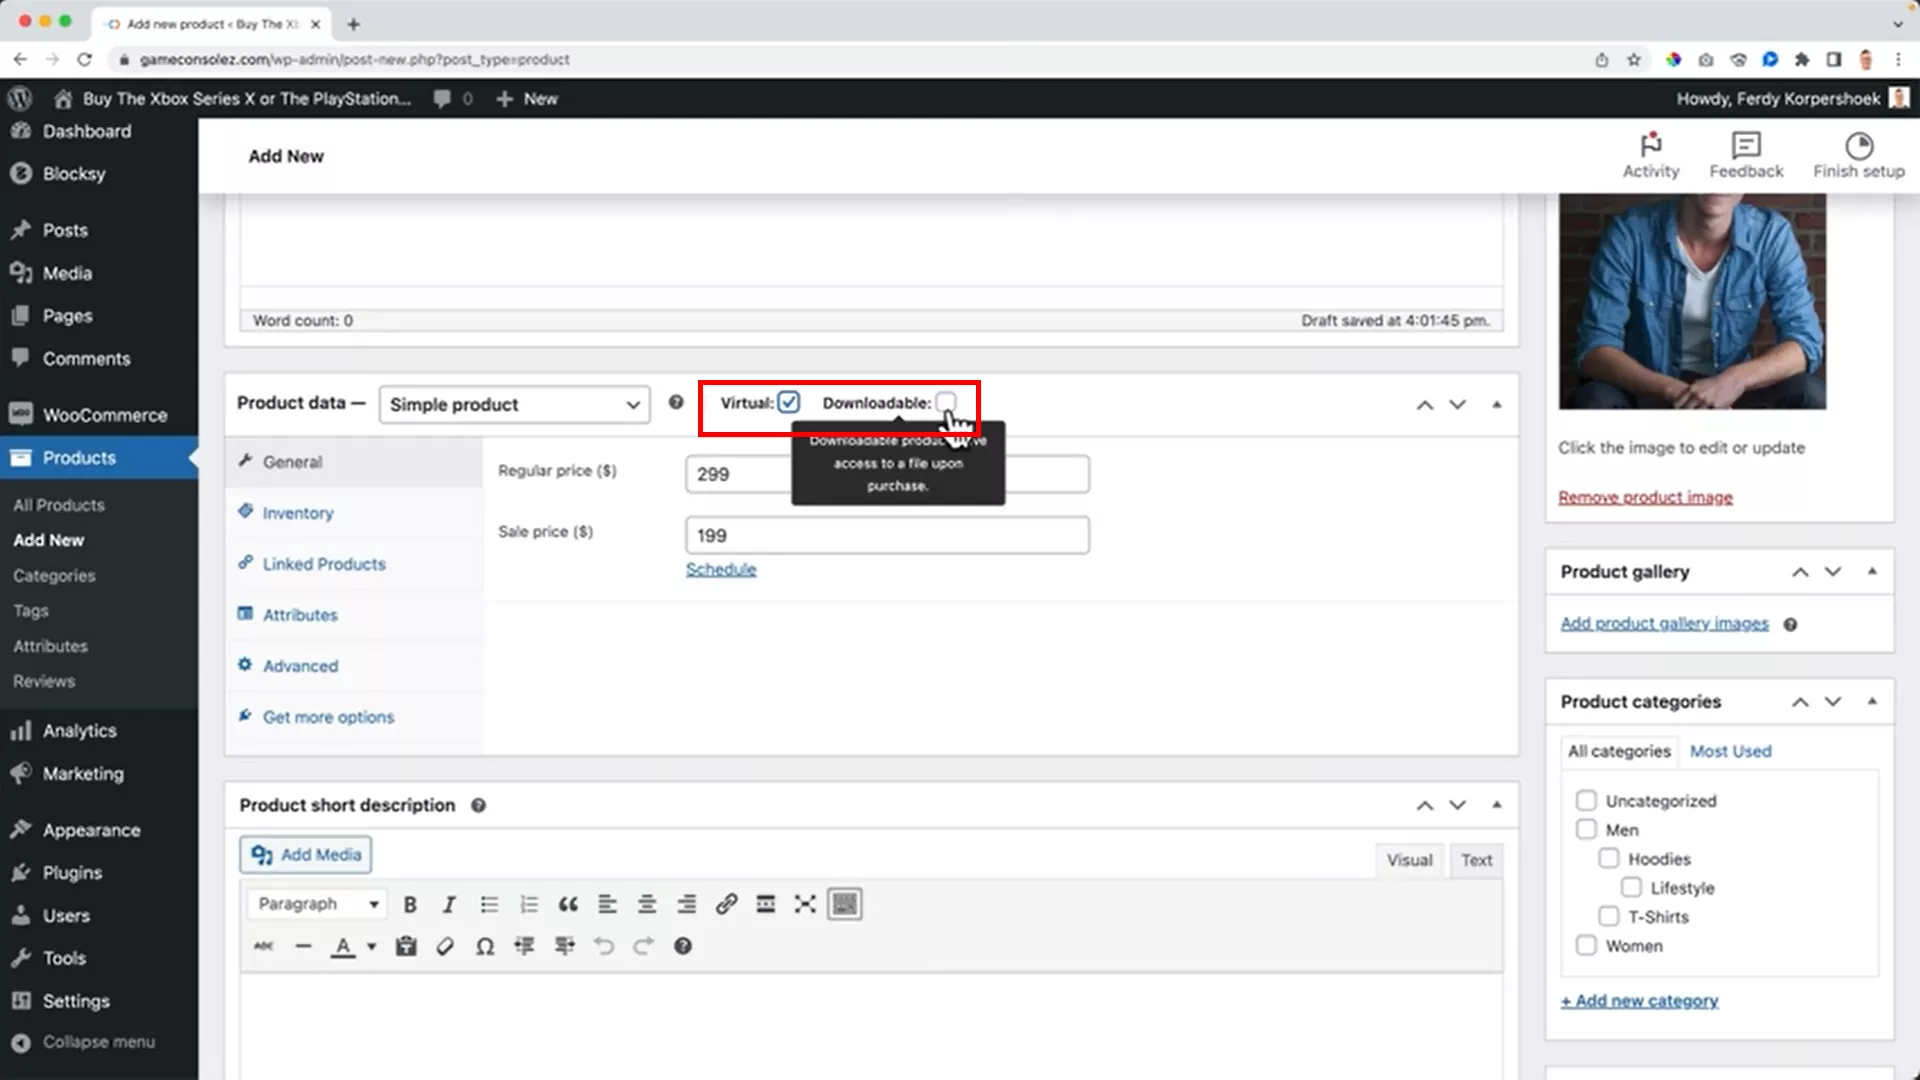The image size is (1920, 1080).
Task: Switch to the Most Used categories tab
Action: click(x=1730, y=751)
